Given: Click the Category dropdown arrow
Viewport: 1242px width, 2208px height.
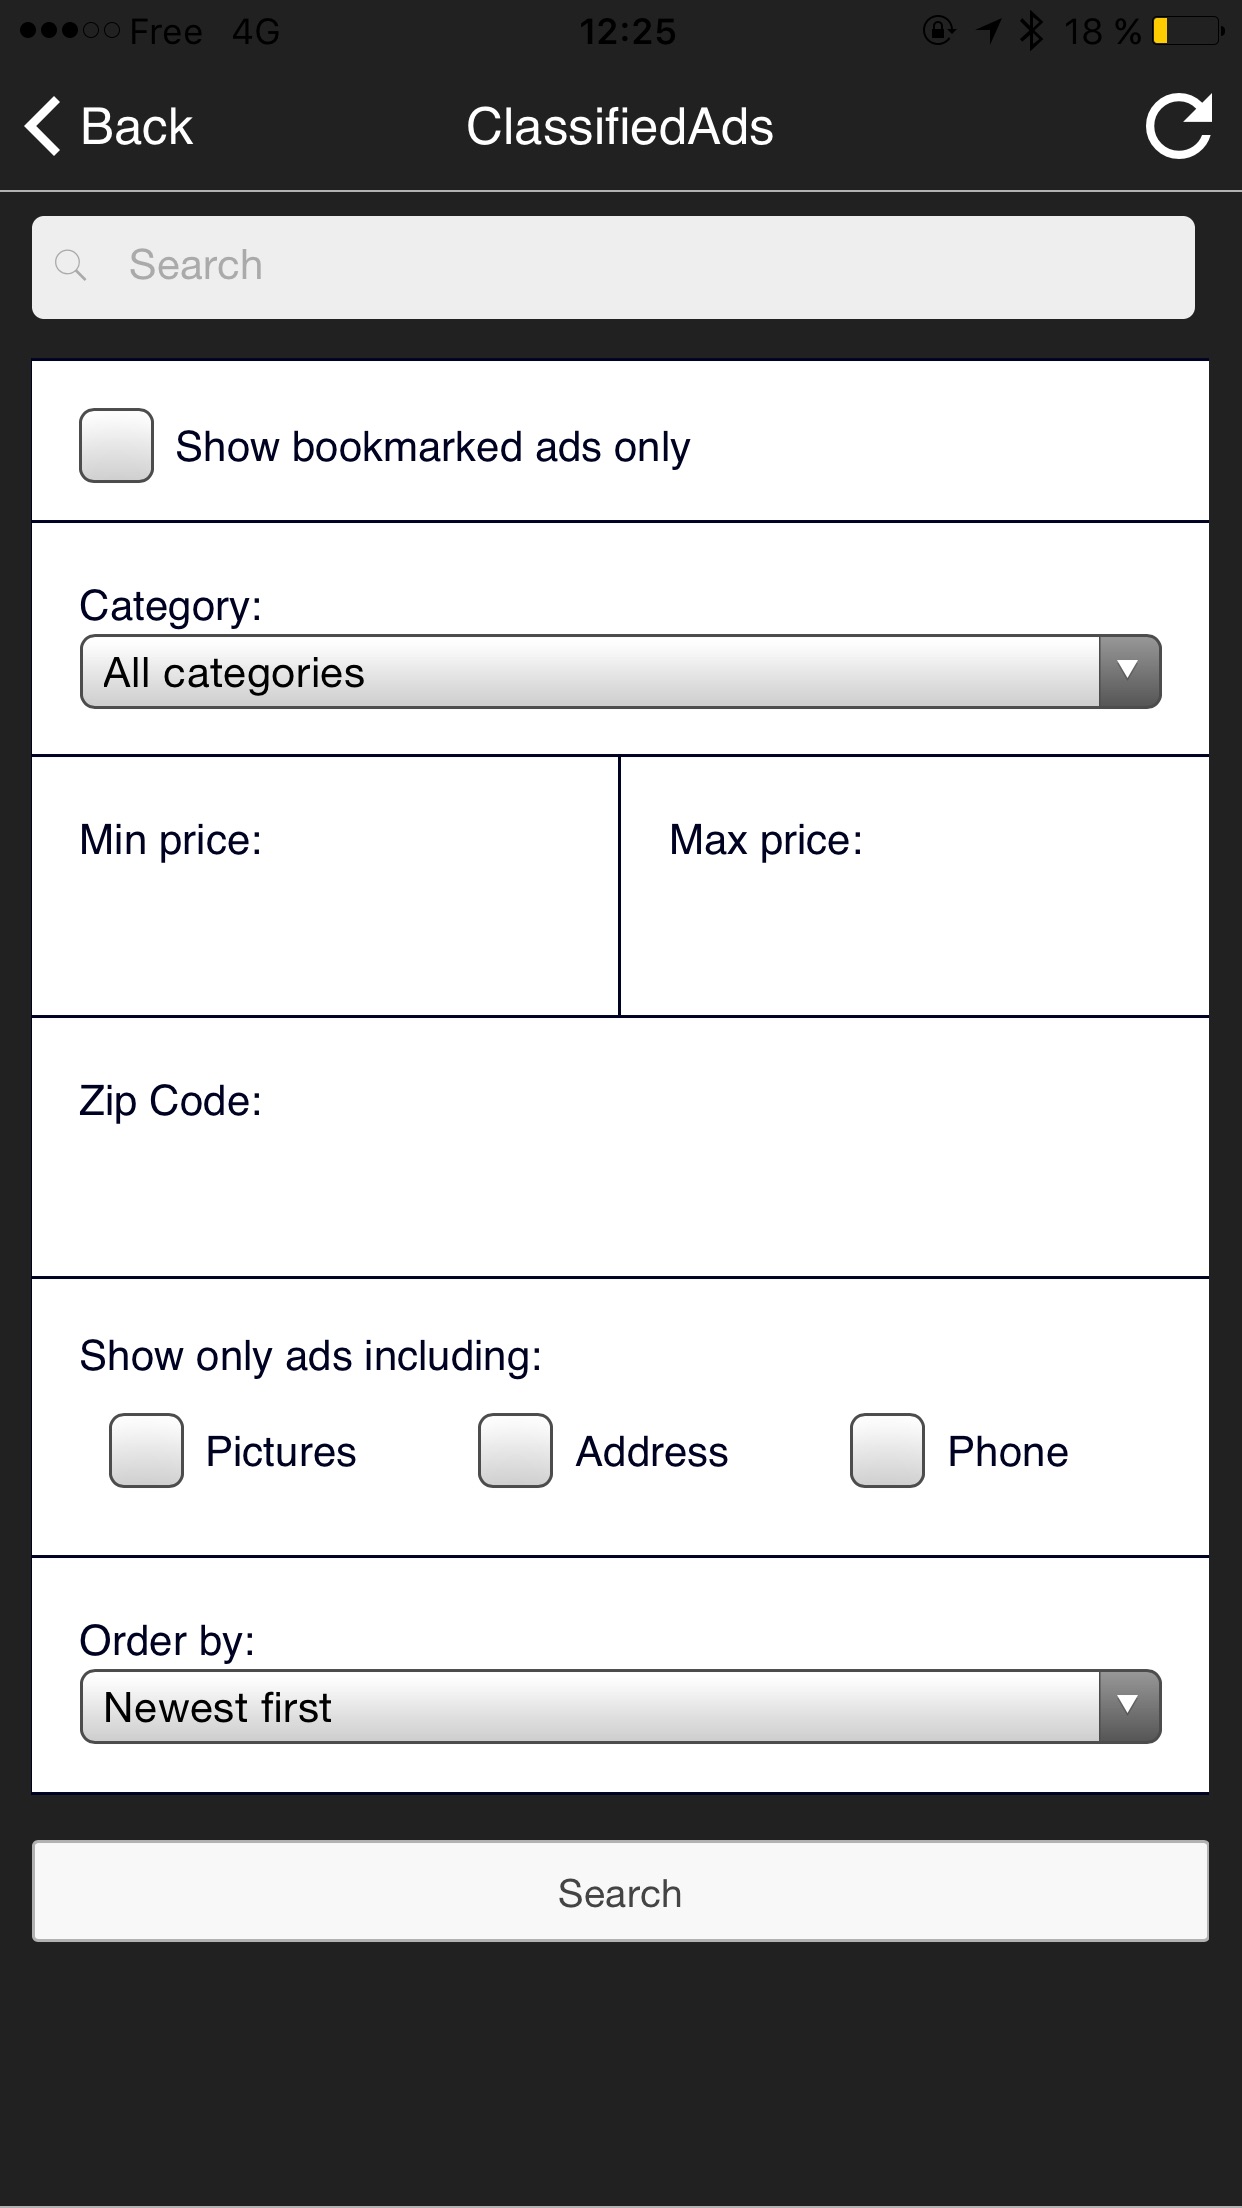Looking at the screenshot, I should click(x=1129, y=672).
